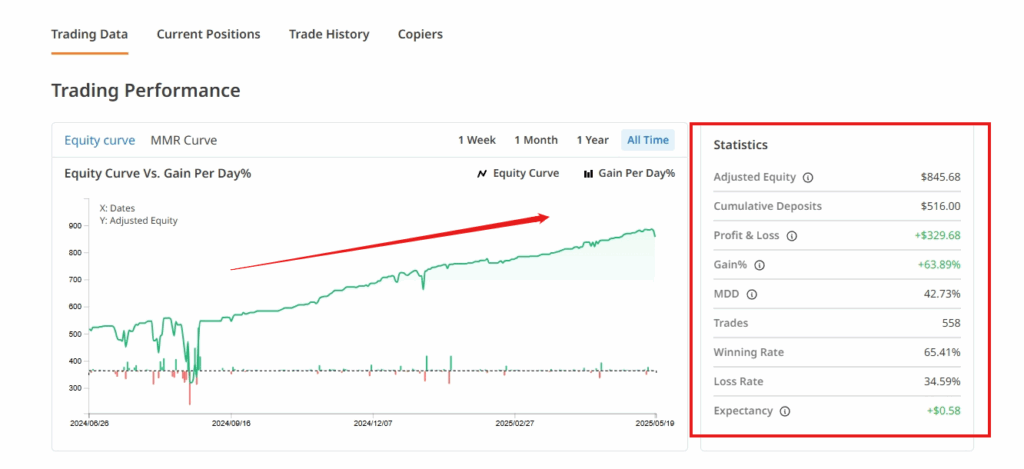Go to the Copiers tab
1024x469 pixels.
420,34
